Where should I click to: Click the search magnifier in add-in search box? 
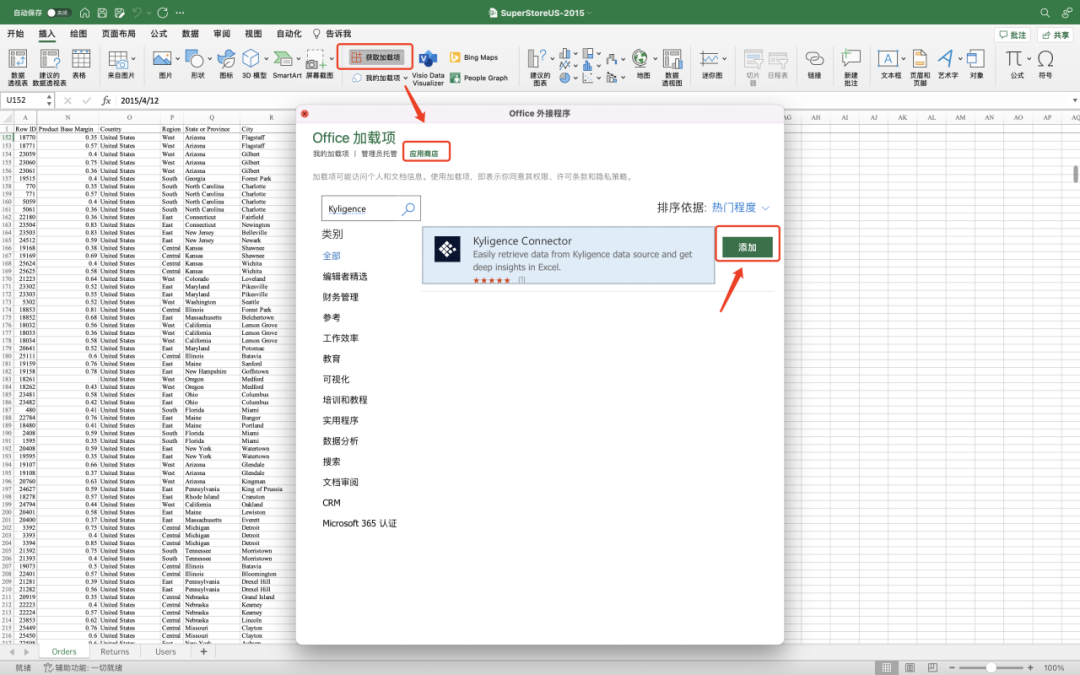click(x=408, y=209)
